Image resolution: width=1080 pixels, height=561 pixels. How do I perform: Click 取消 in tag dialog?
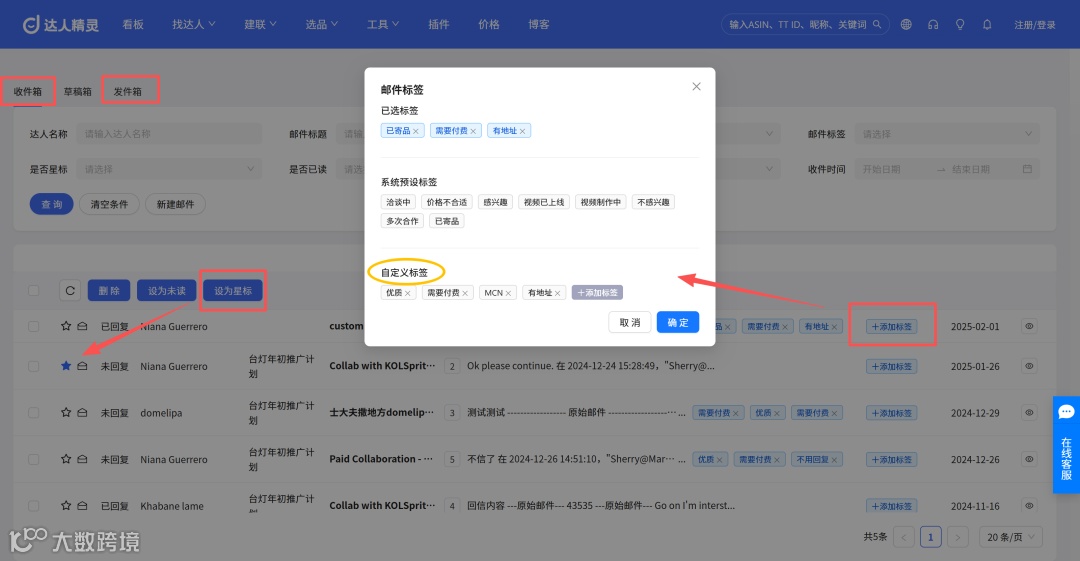click(x=630, y=322)
